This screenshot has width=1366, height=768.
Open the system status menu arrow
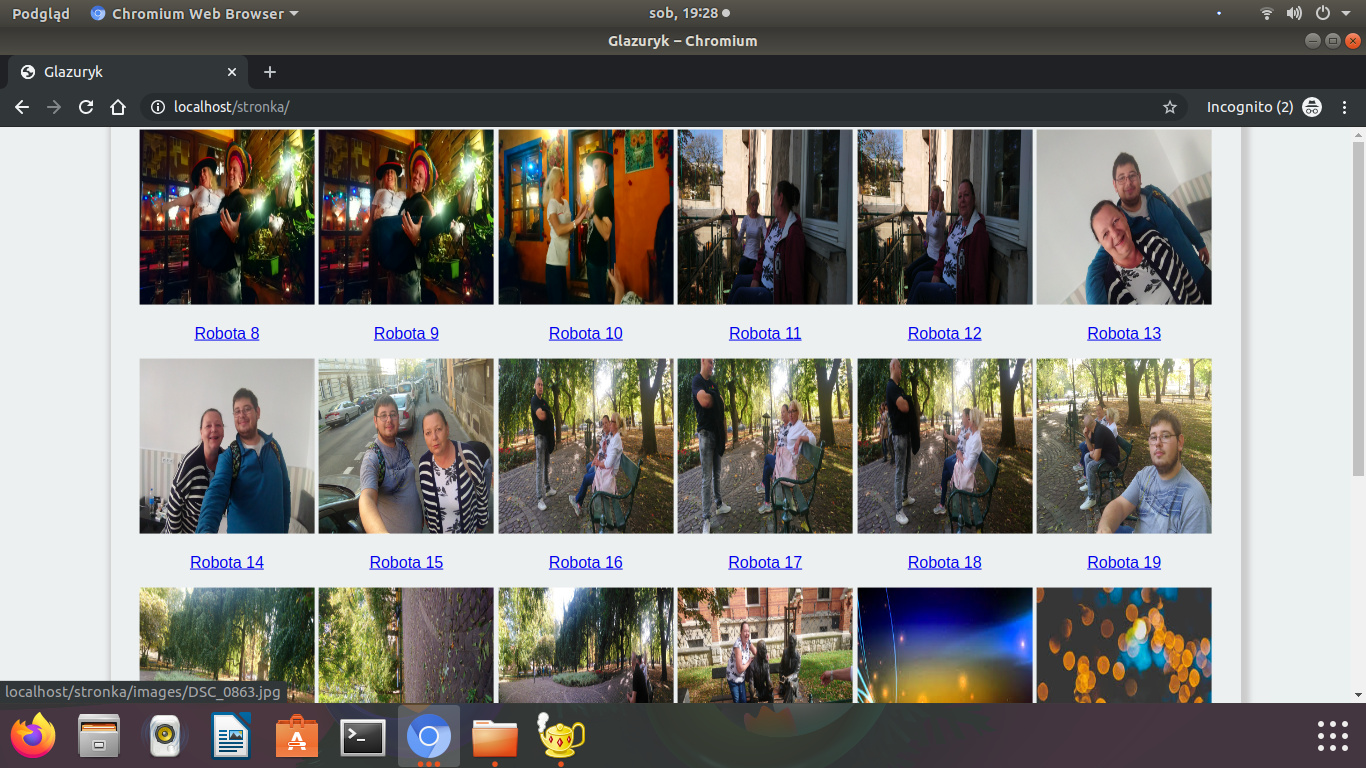coord(1347,14)
